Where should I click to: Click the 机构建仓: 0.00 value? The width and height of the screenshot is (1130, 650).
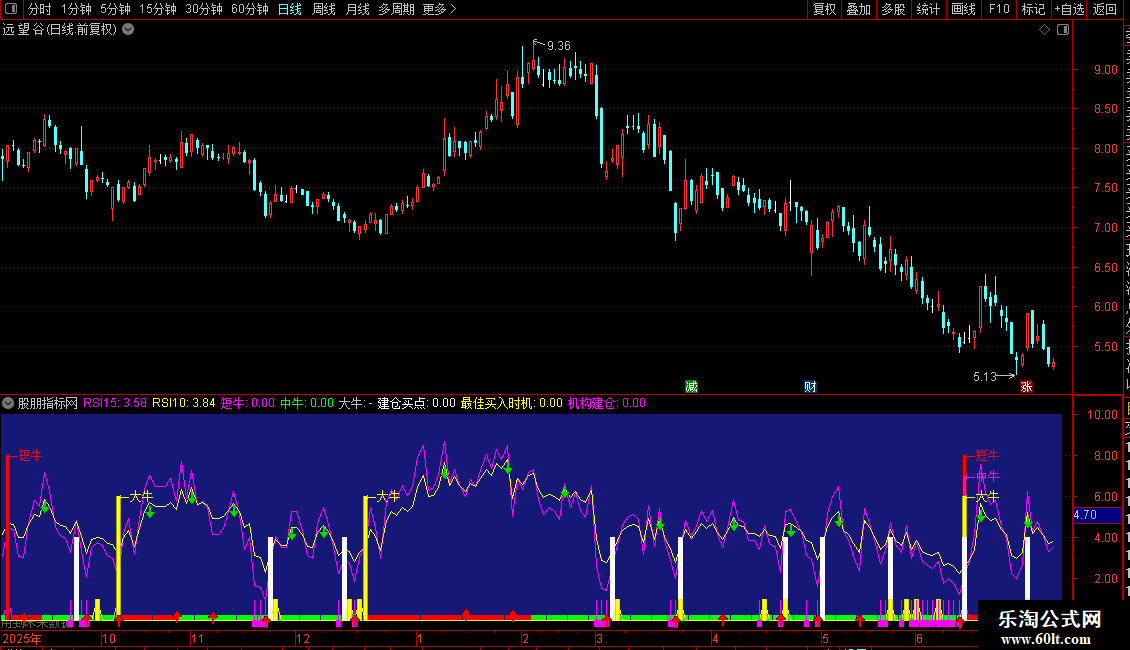607,403
